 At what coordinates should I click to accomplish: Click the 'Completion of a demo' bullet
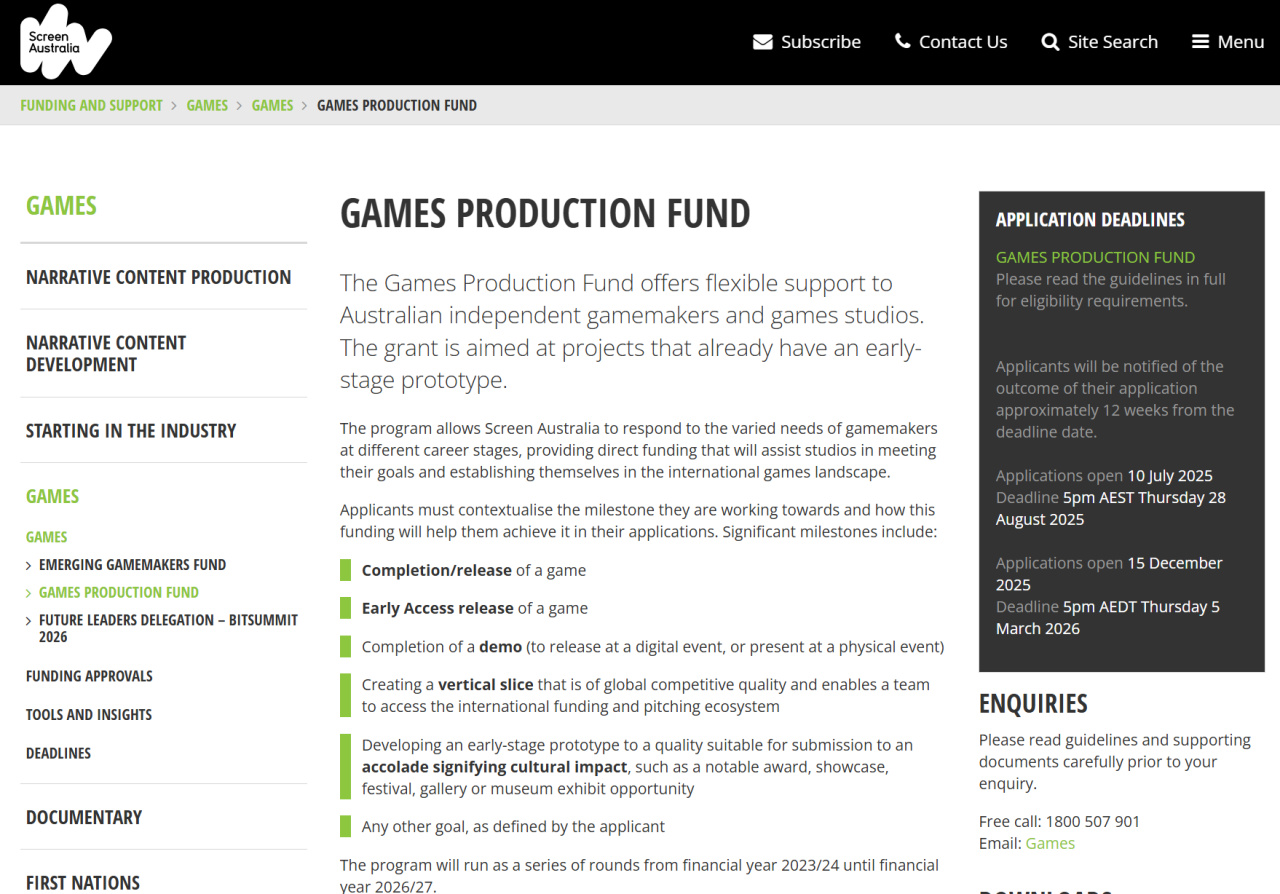coord(653,647)
